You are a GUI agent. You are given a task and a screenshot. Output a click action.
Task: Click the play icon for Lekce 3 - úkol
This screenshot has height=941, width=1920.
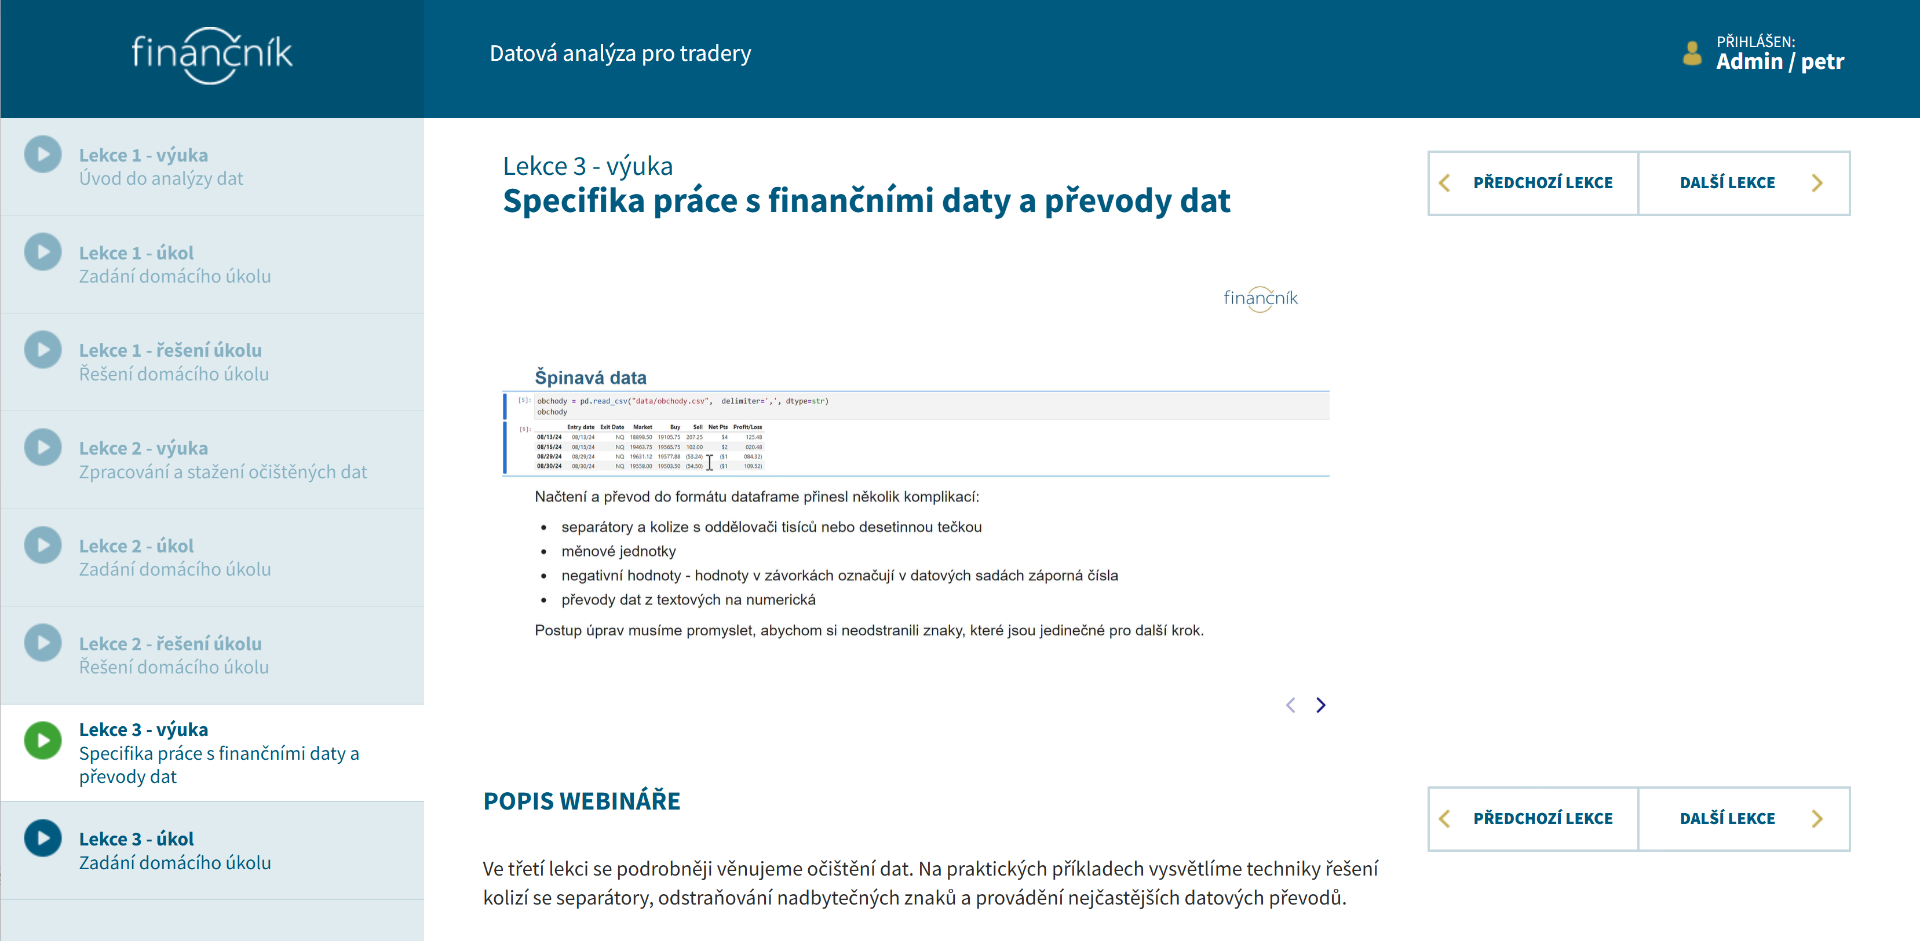pos(43,838)
